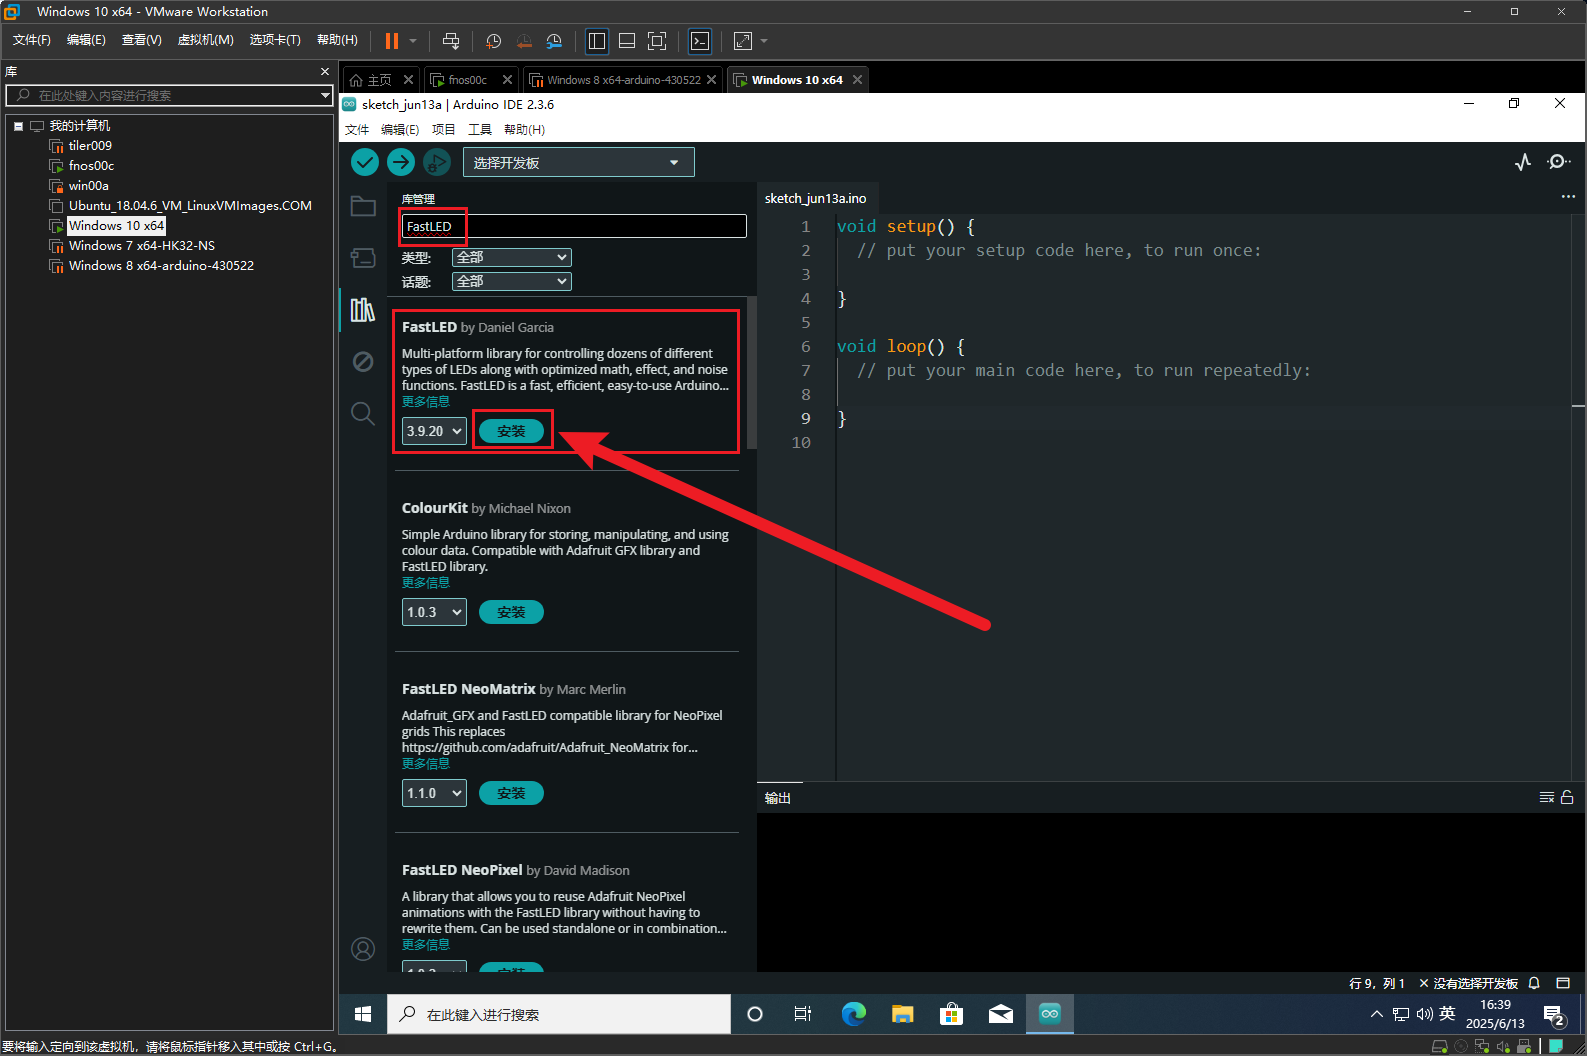Screen dimensions: 1587x1056
Task: Open the snapshot manager wrench icon
Action: tap(554, 41)
